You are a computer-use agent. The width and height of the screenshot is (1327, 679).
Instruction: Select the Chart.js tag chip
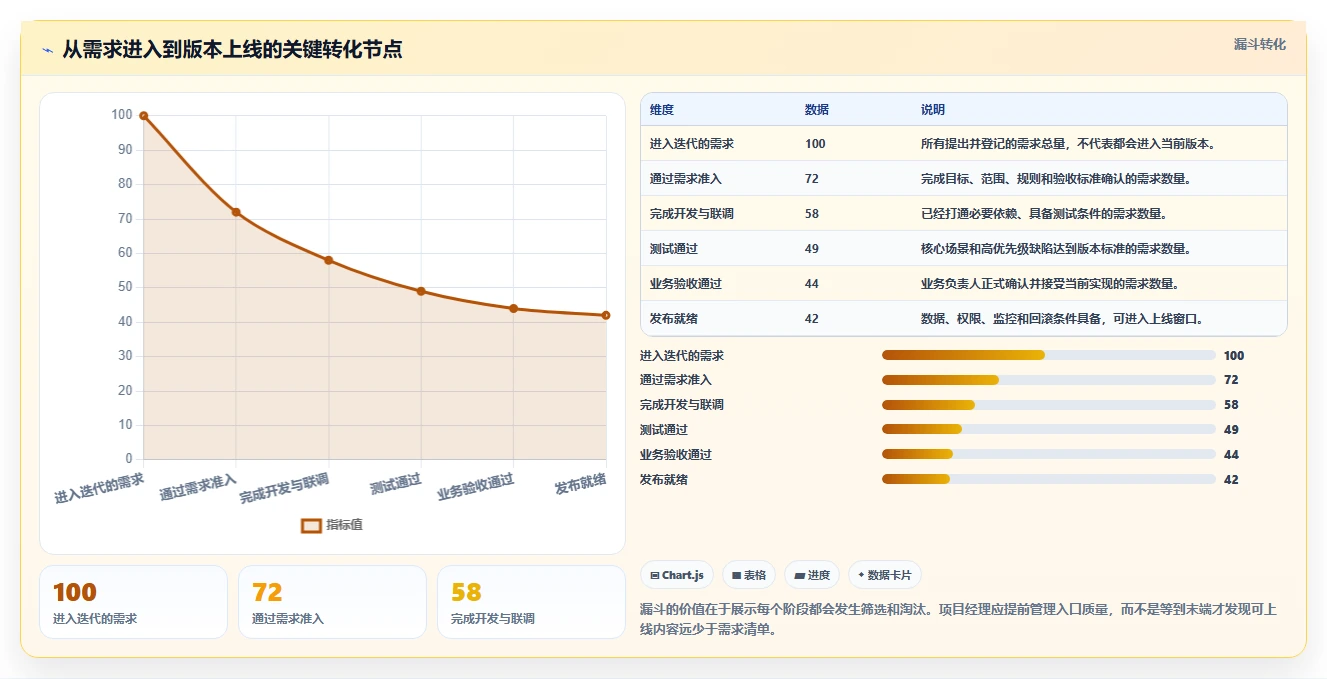677,575
